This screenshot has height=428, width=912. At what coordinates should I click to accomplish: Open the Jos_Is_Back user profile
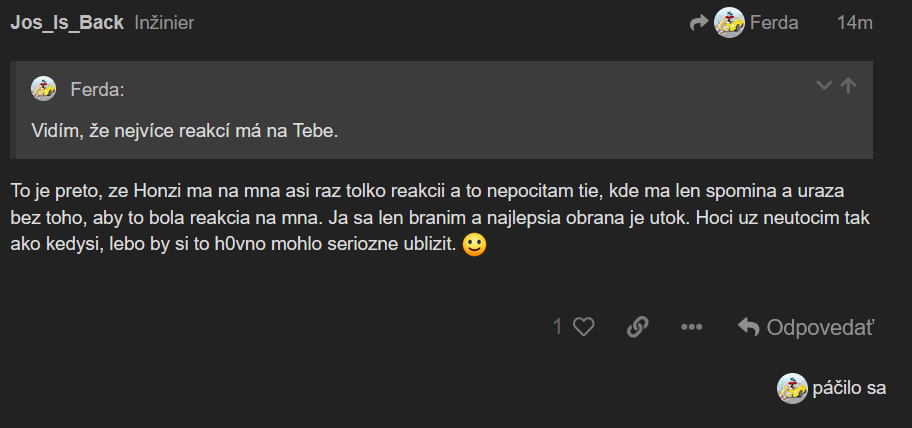tap(67, 22)
